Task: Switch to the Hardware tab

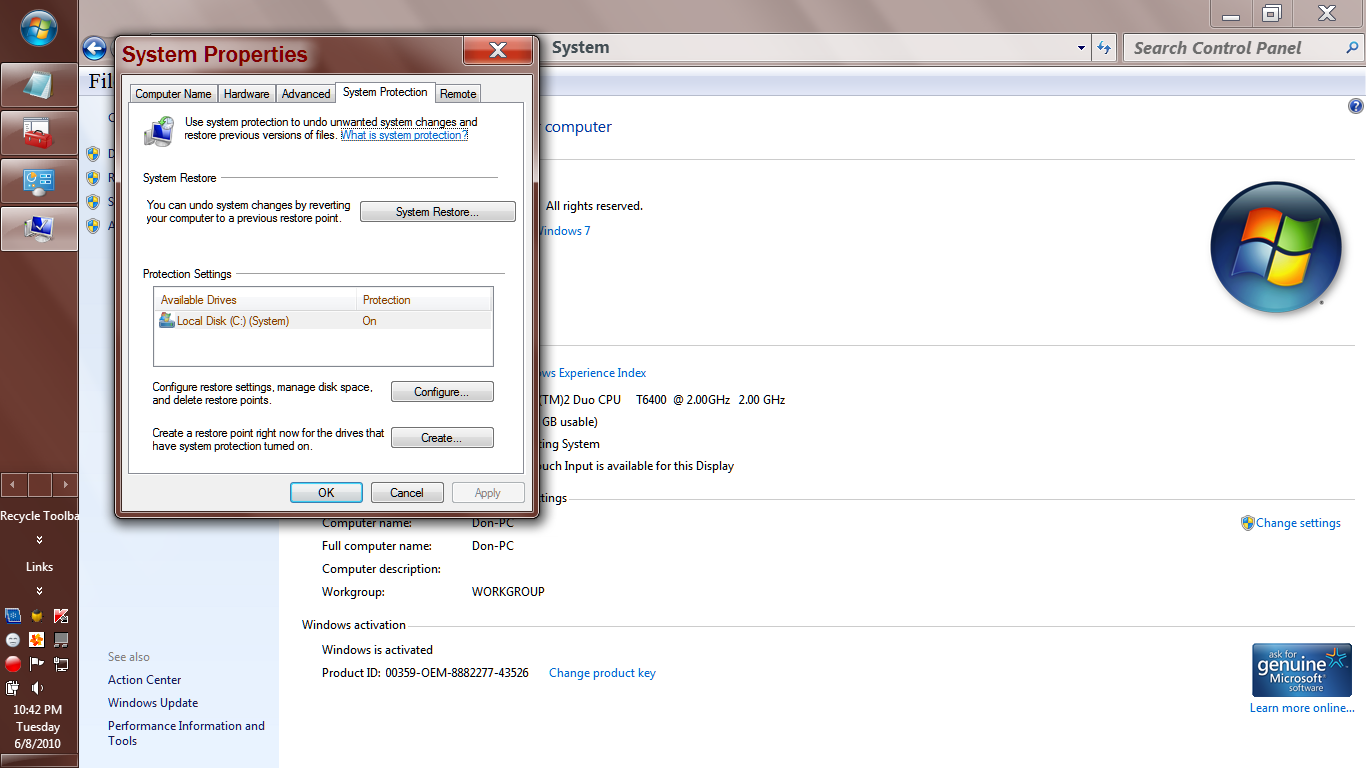Action: (x=246, y=93)
